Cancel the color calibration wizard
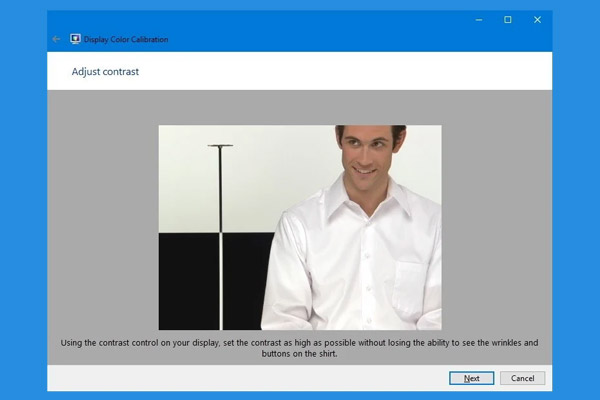Image resolution: width=600 pixels, height=400 pixels. point(522,378)
